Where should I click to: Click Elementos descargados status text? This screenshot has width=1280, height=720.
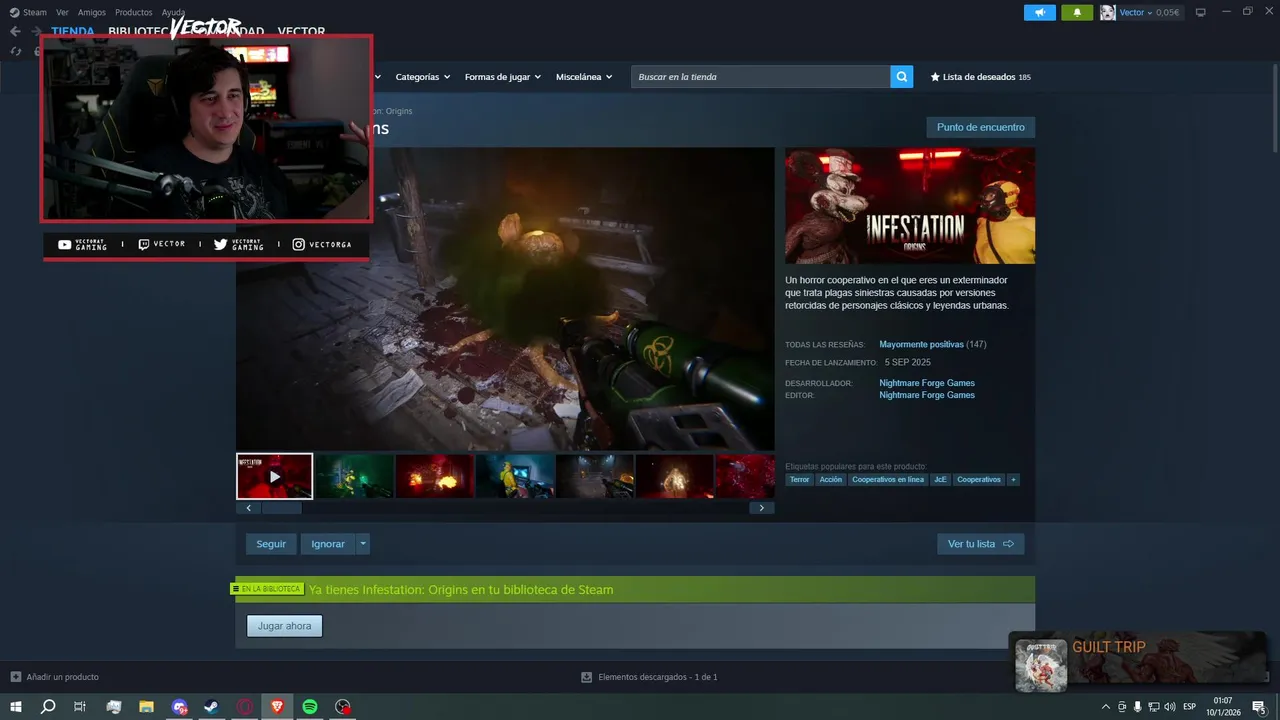coord(657,677)
